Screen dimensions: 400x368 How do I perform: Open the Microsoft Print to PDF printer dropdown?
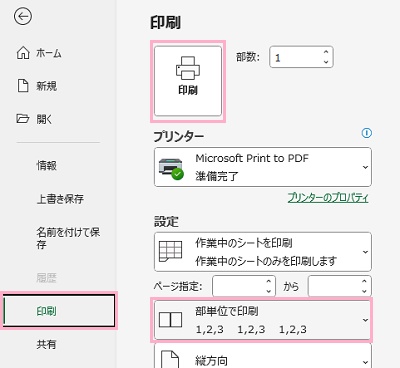263,167
